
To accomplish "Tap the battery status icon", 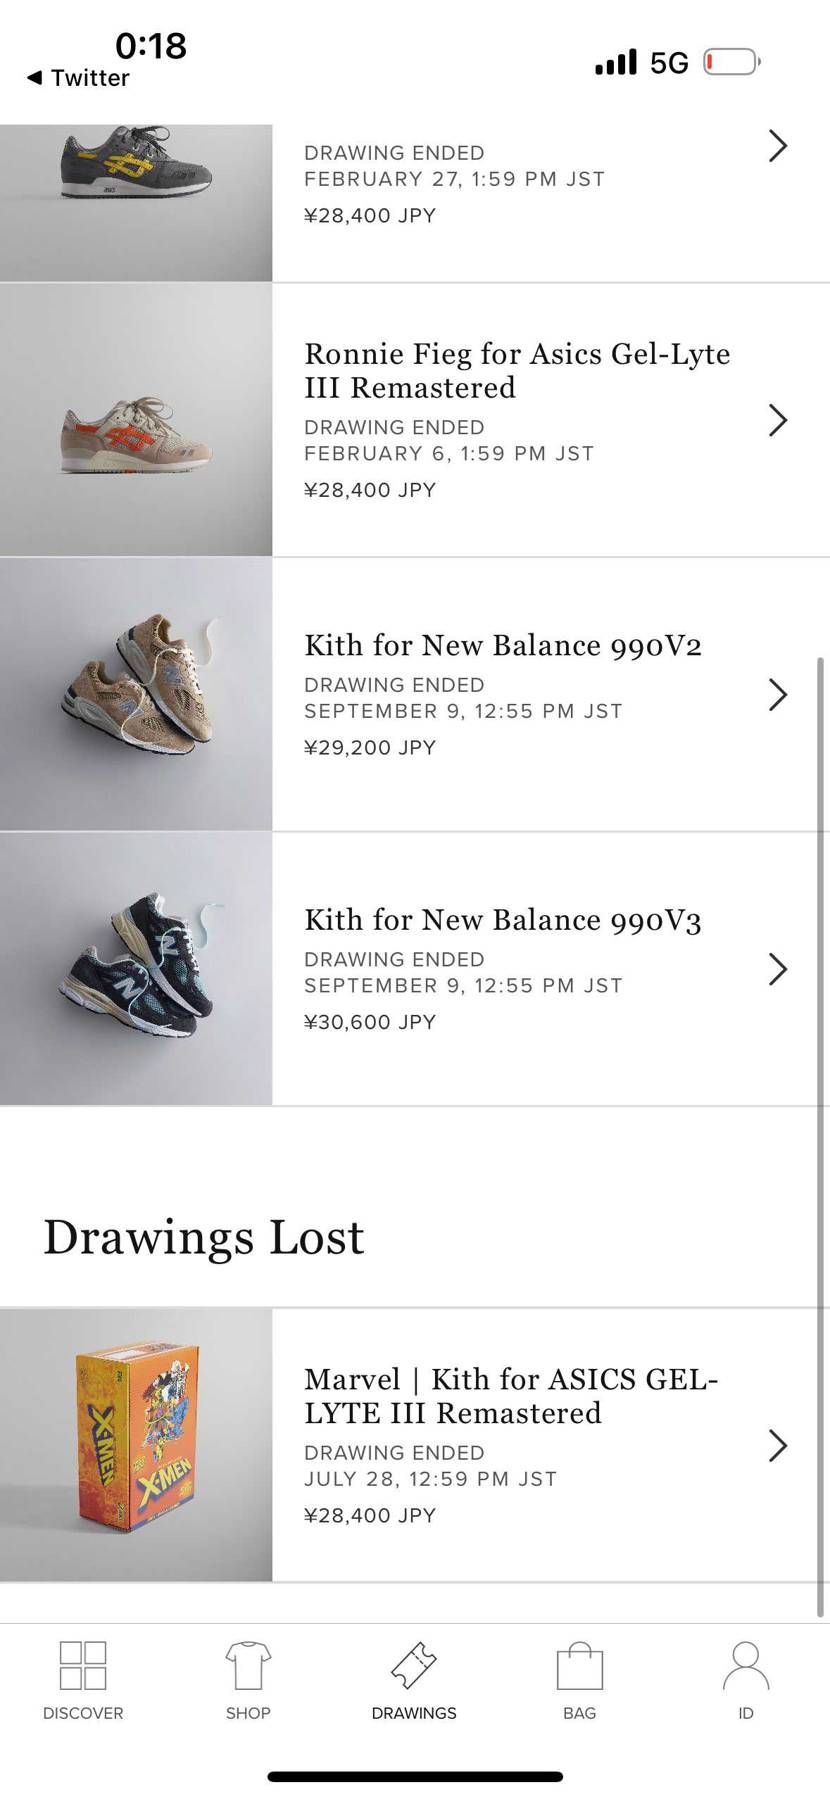I will pos(731,62).
